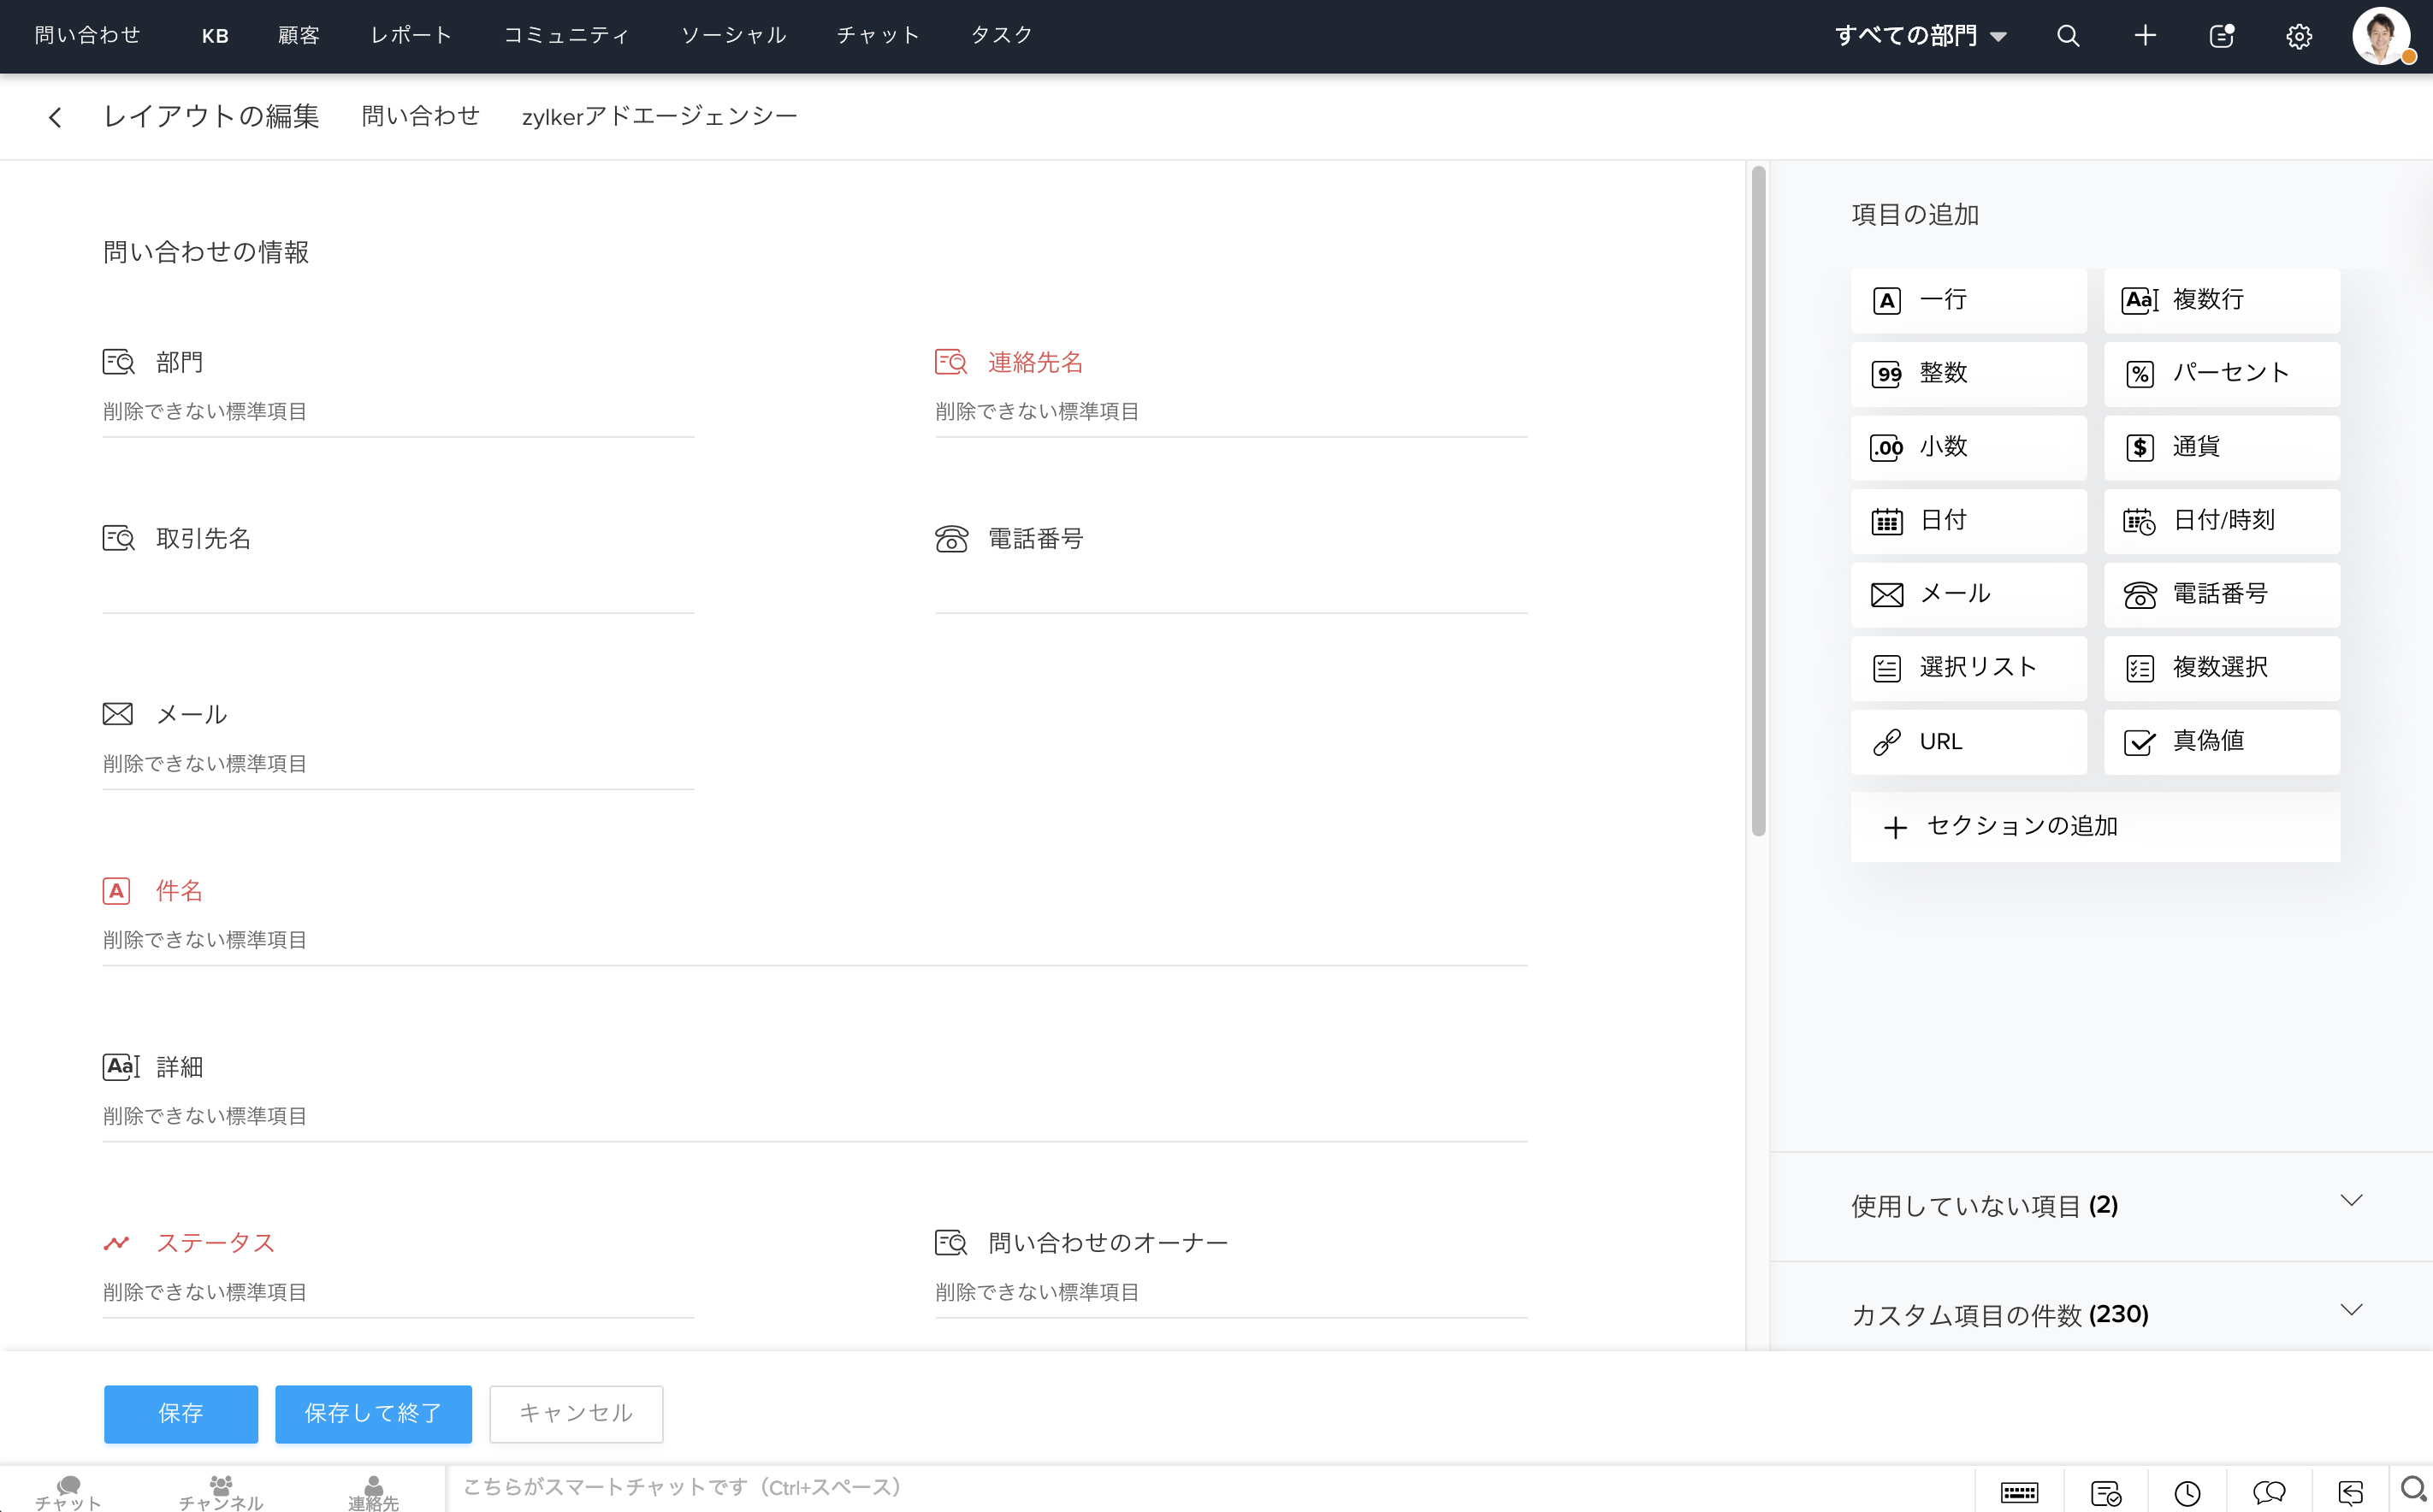Add a 一行 single-line field
Viewport: 2433px width, 1512px height.
[1968, 300]
